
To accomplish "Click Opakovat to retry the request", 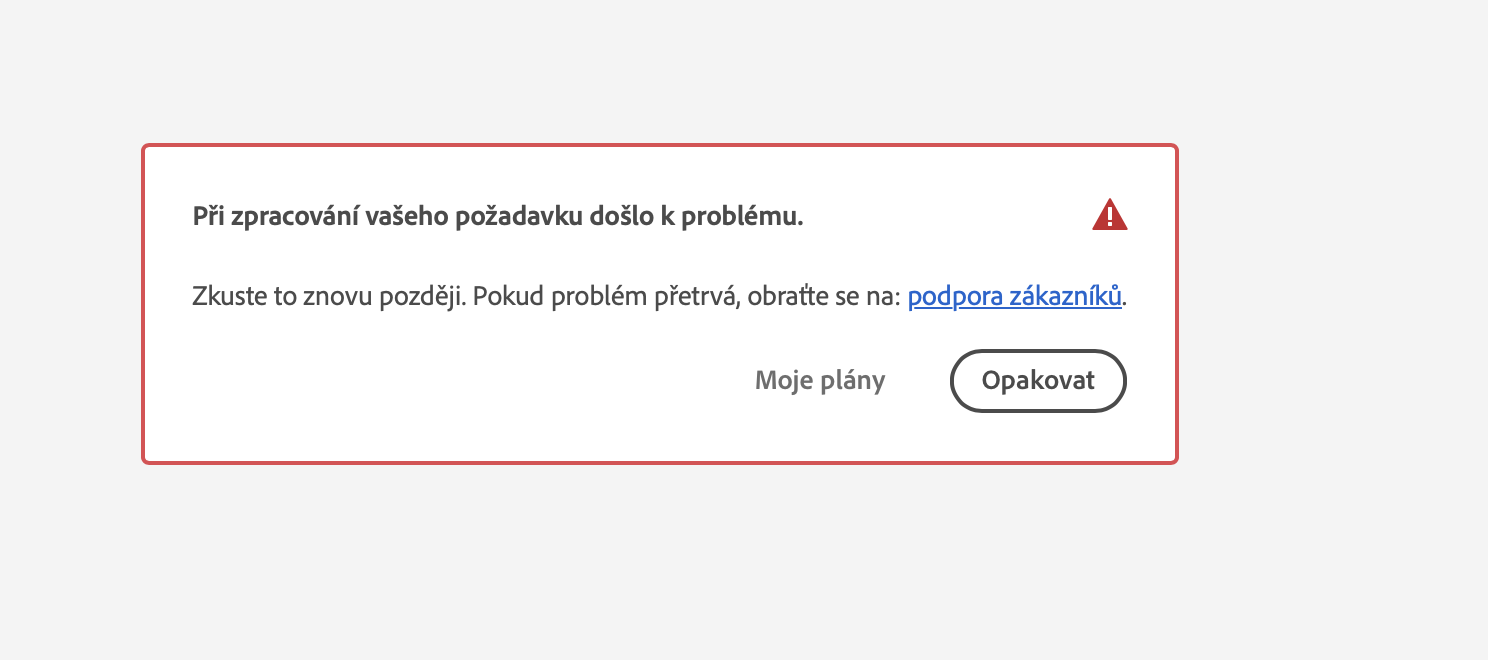I will pos(1038,381).
